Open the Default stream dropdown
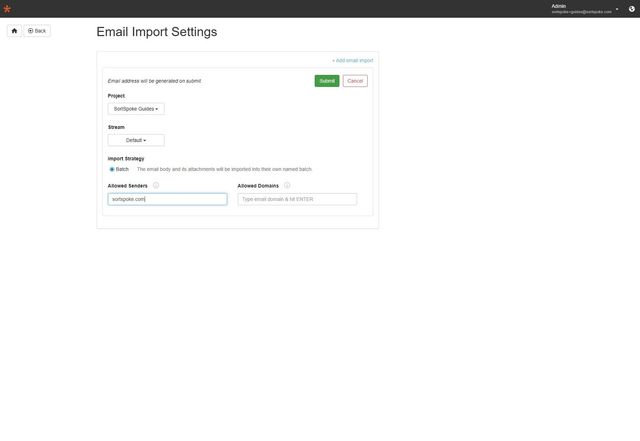This screenshot has height=441, width=640. click(136, 140)
